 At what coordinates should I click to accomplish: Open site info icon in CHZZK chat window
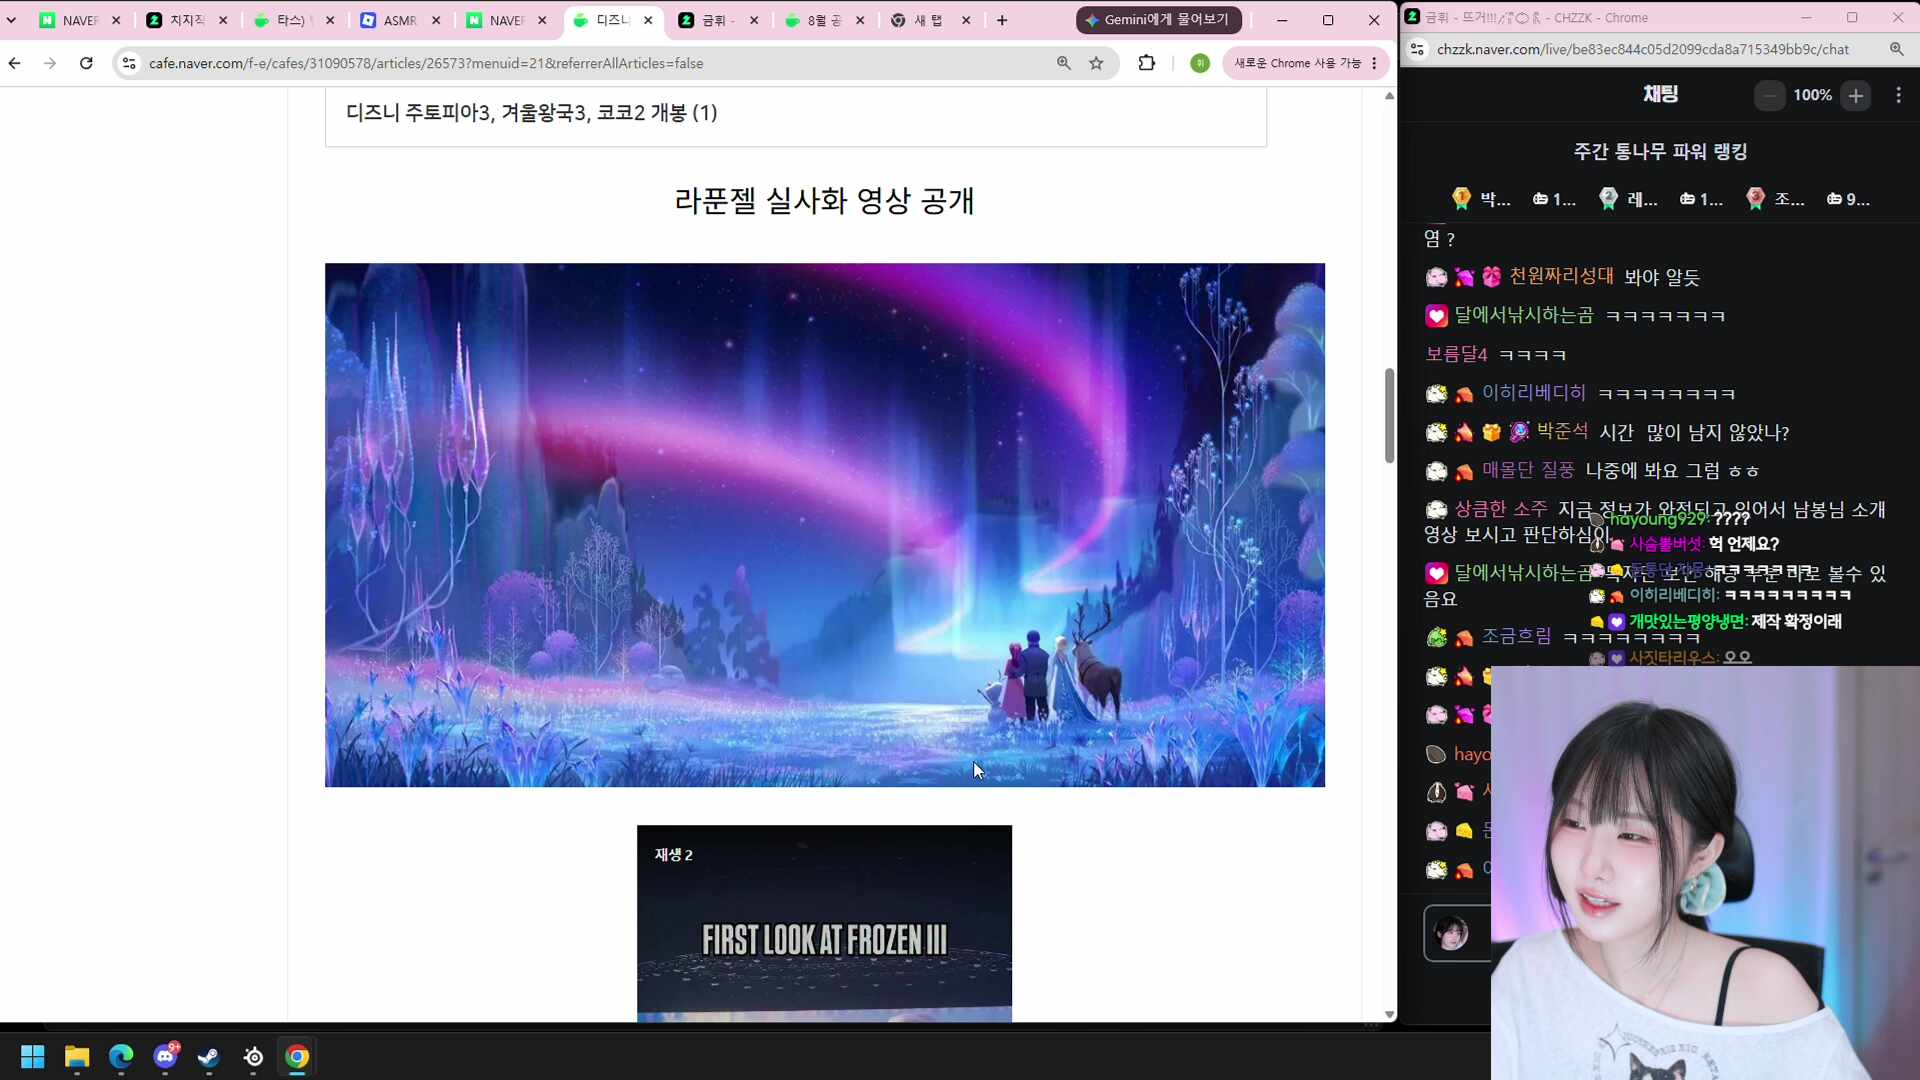(1417, 49)
